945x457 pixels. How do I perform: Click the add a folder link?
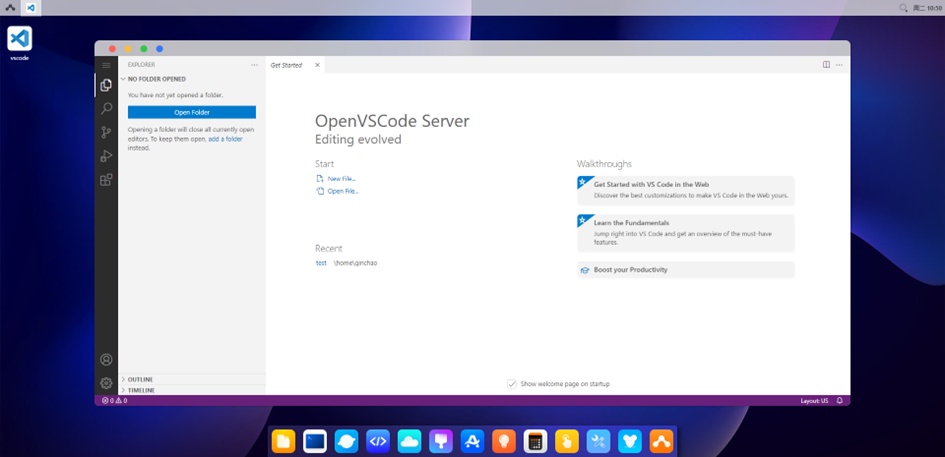[225, 139]
